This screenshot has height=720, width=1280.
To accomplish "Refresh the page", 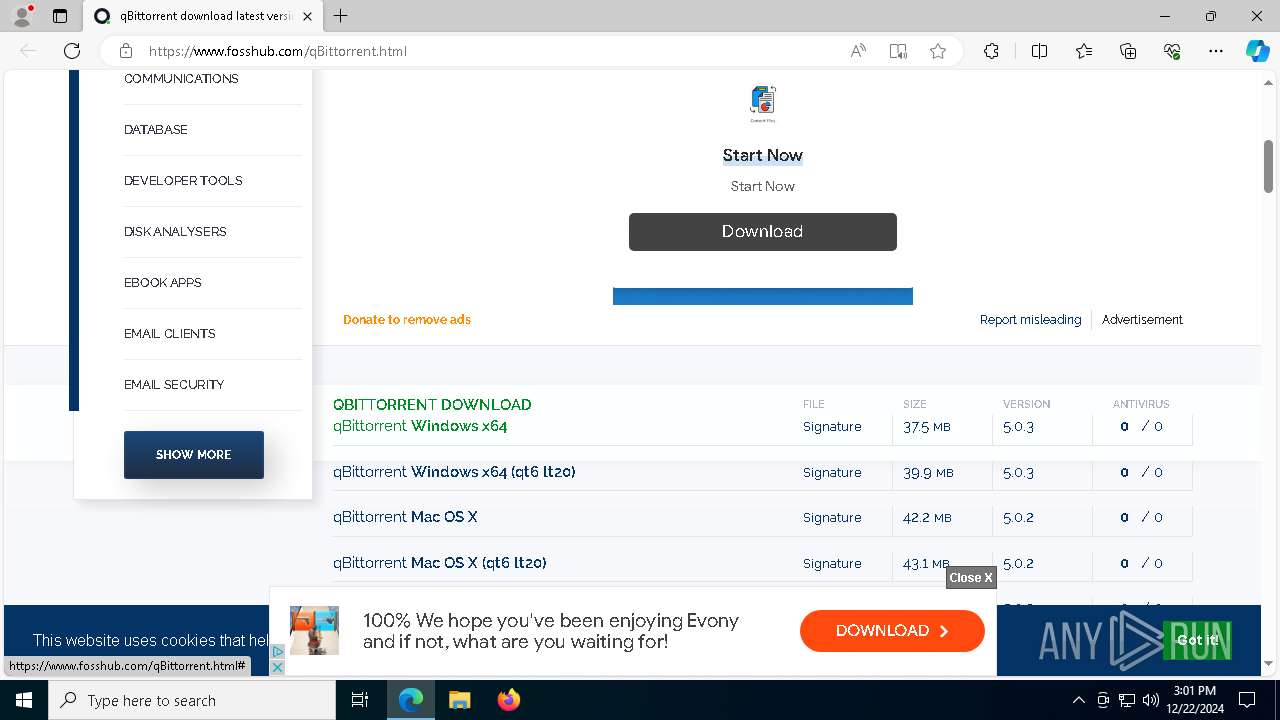I will coord(72,51).
